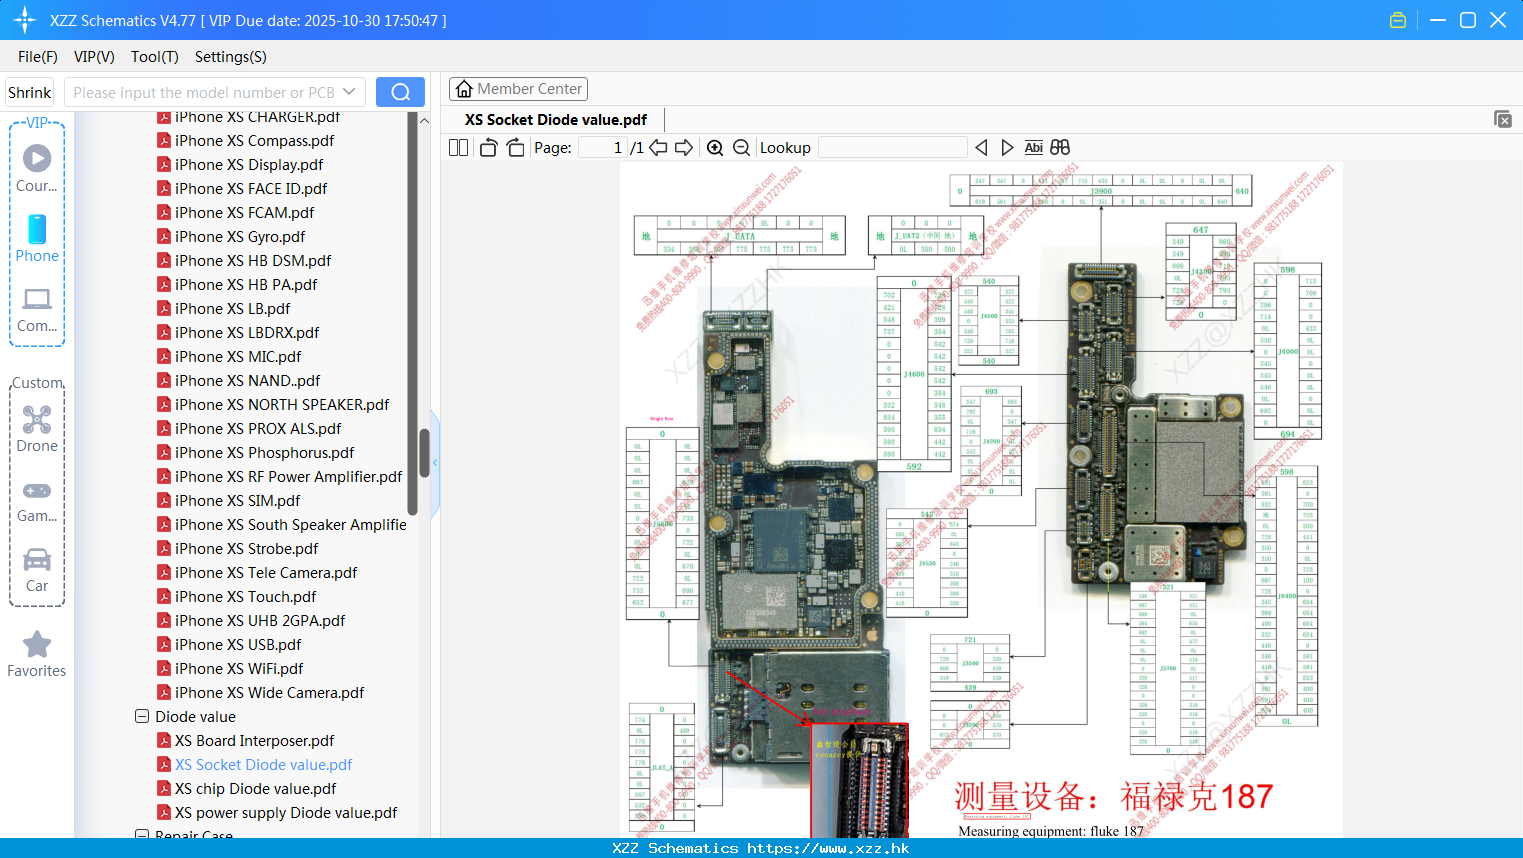Open iPhone XS SIM.pdf

[237, 500]
